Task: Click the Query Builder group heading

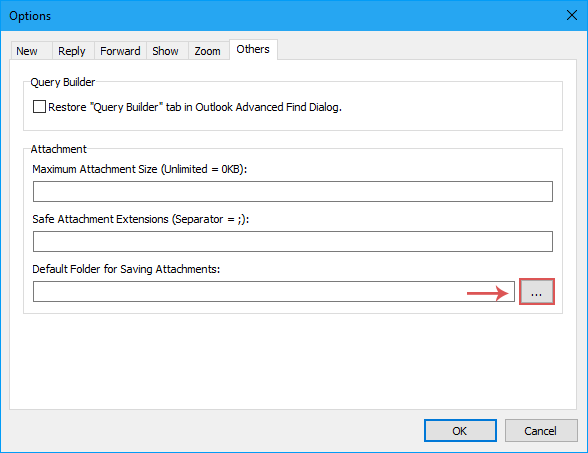Action: coord(63,82)
